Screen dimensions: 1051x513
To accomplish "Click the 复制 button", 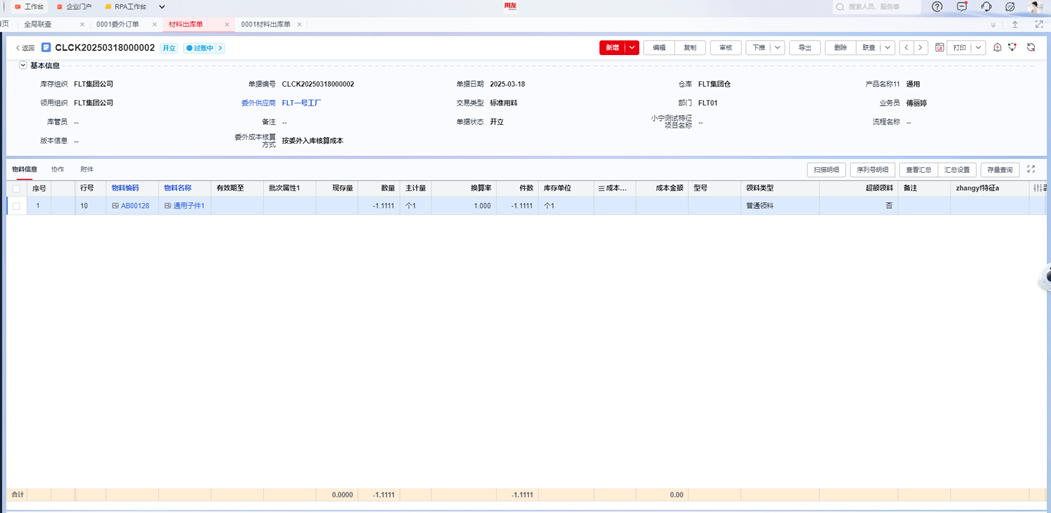I will tap(690, 48).
